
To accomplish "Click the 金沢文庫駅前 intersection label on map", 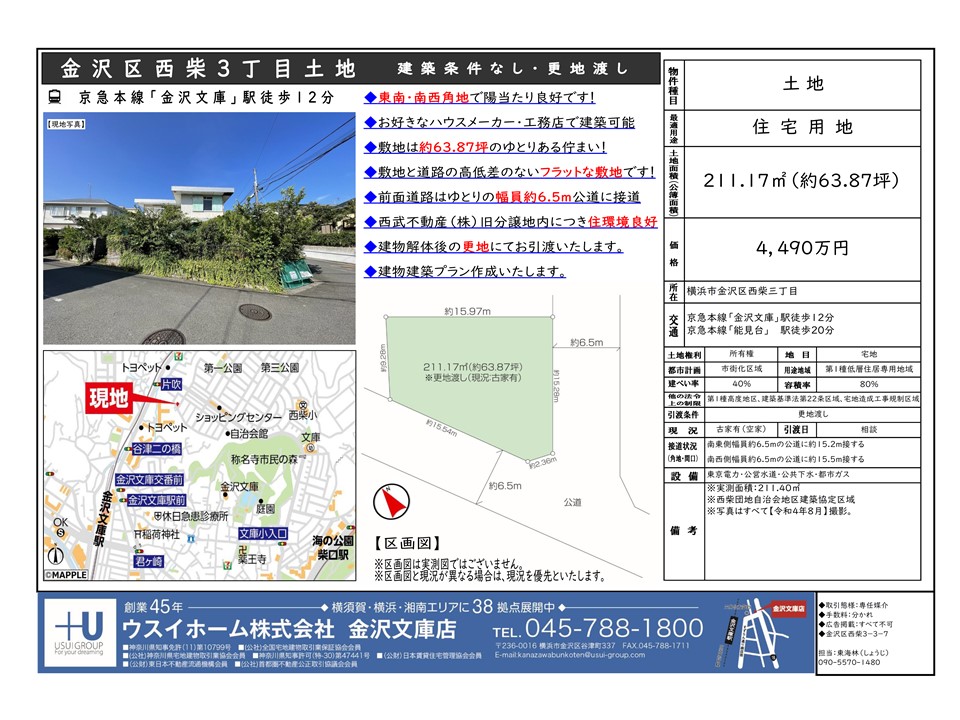I will click(157, 498).
